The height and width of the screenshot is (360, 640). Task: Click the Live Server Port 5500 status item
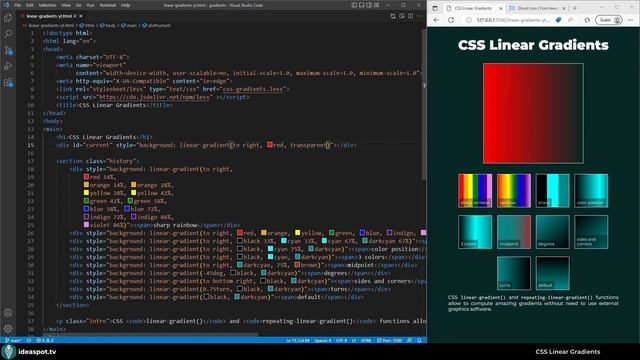click(x=389, y=340)
